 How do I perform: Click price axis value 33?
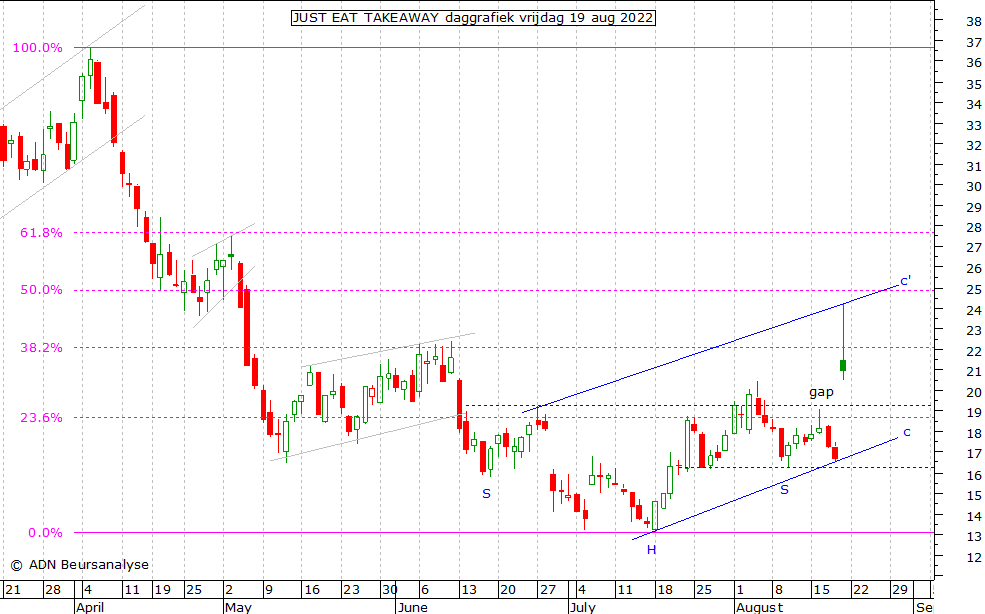(974, 126)
